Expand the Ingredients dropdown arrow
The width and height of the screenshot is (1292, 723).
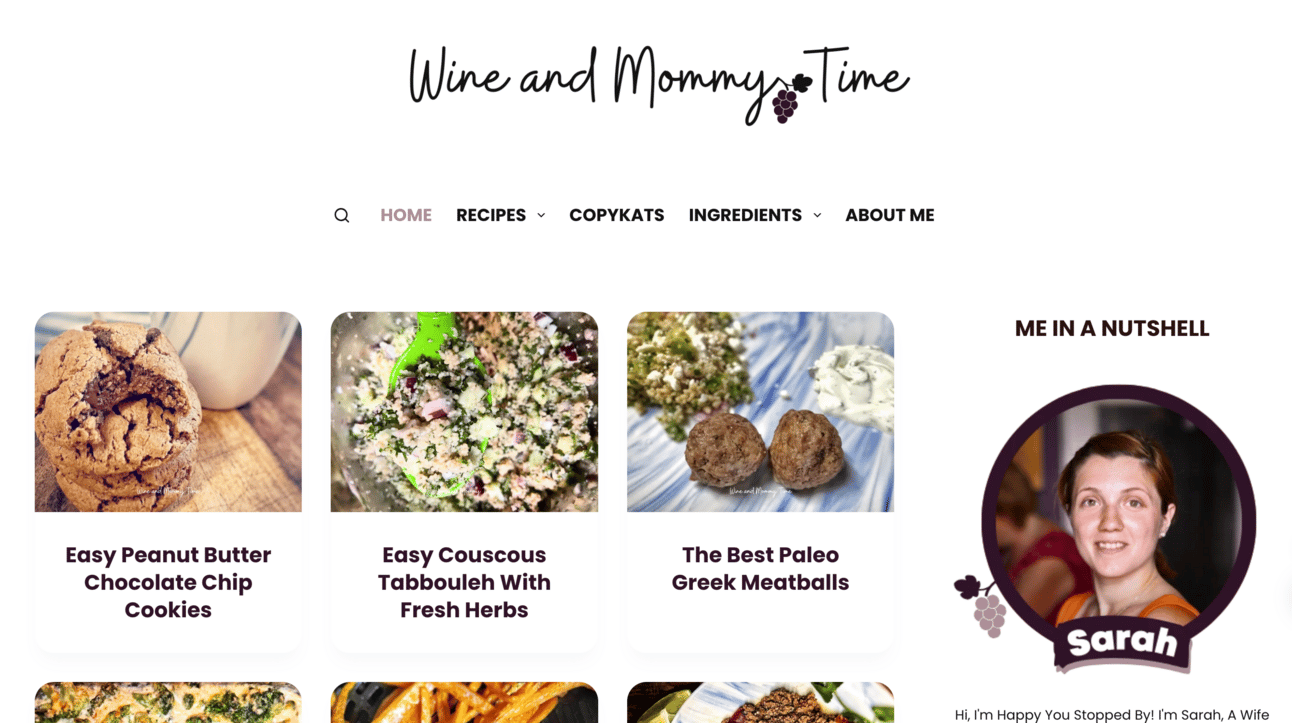[817, 215]
